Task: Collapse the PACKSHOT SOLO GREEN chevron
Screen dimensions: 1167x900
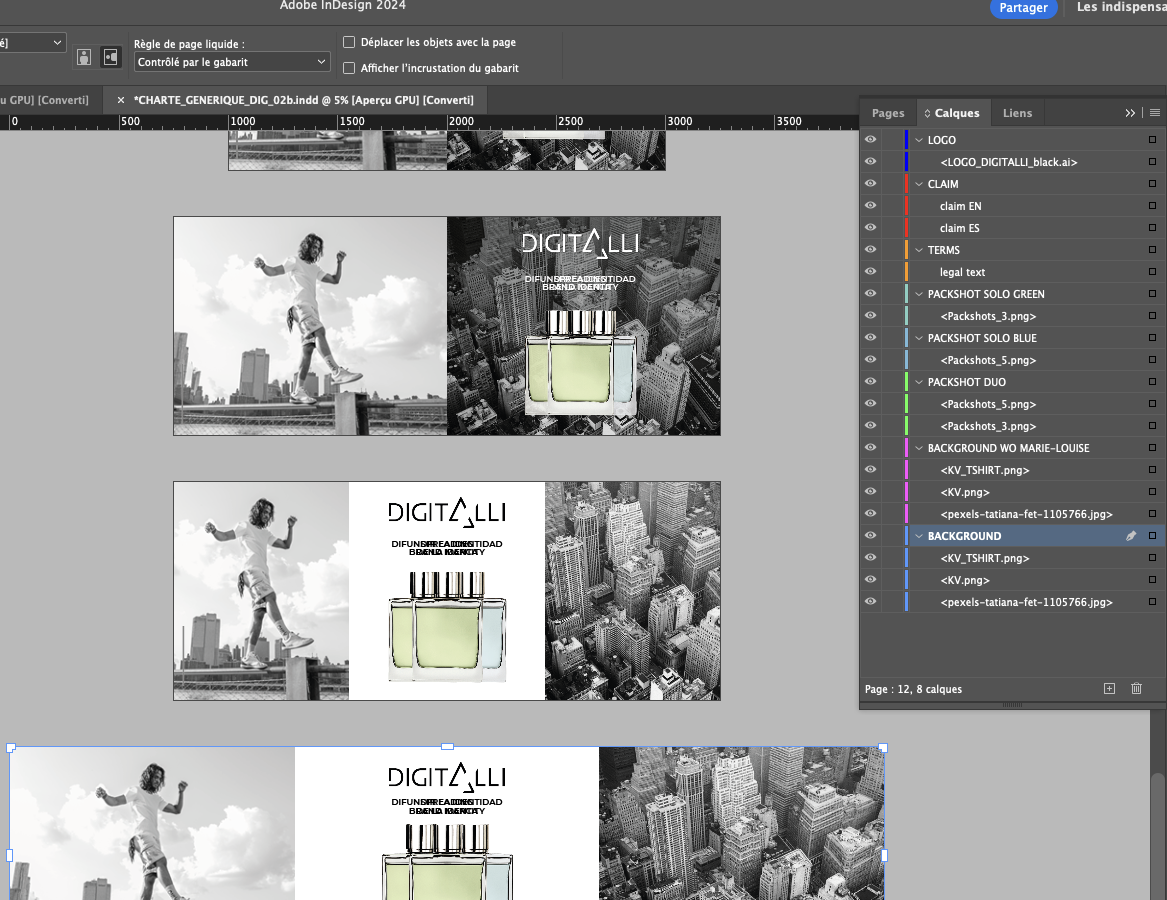Action: 918,294
